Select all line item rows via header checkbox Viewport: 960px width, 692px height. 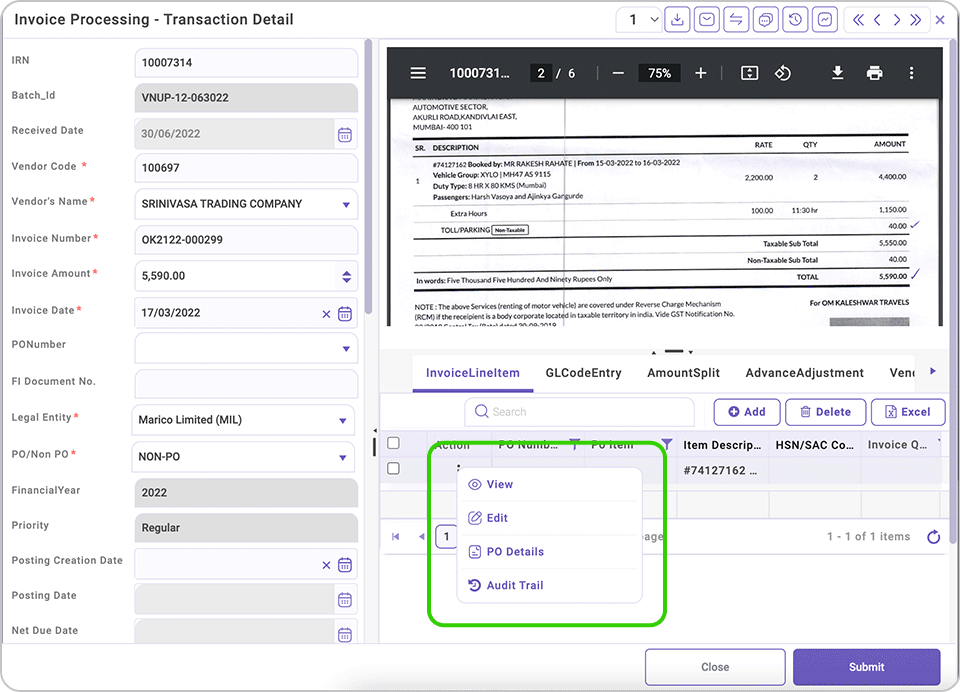[393, 443]
